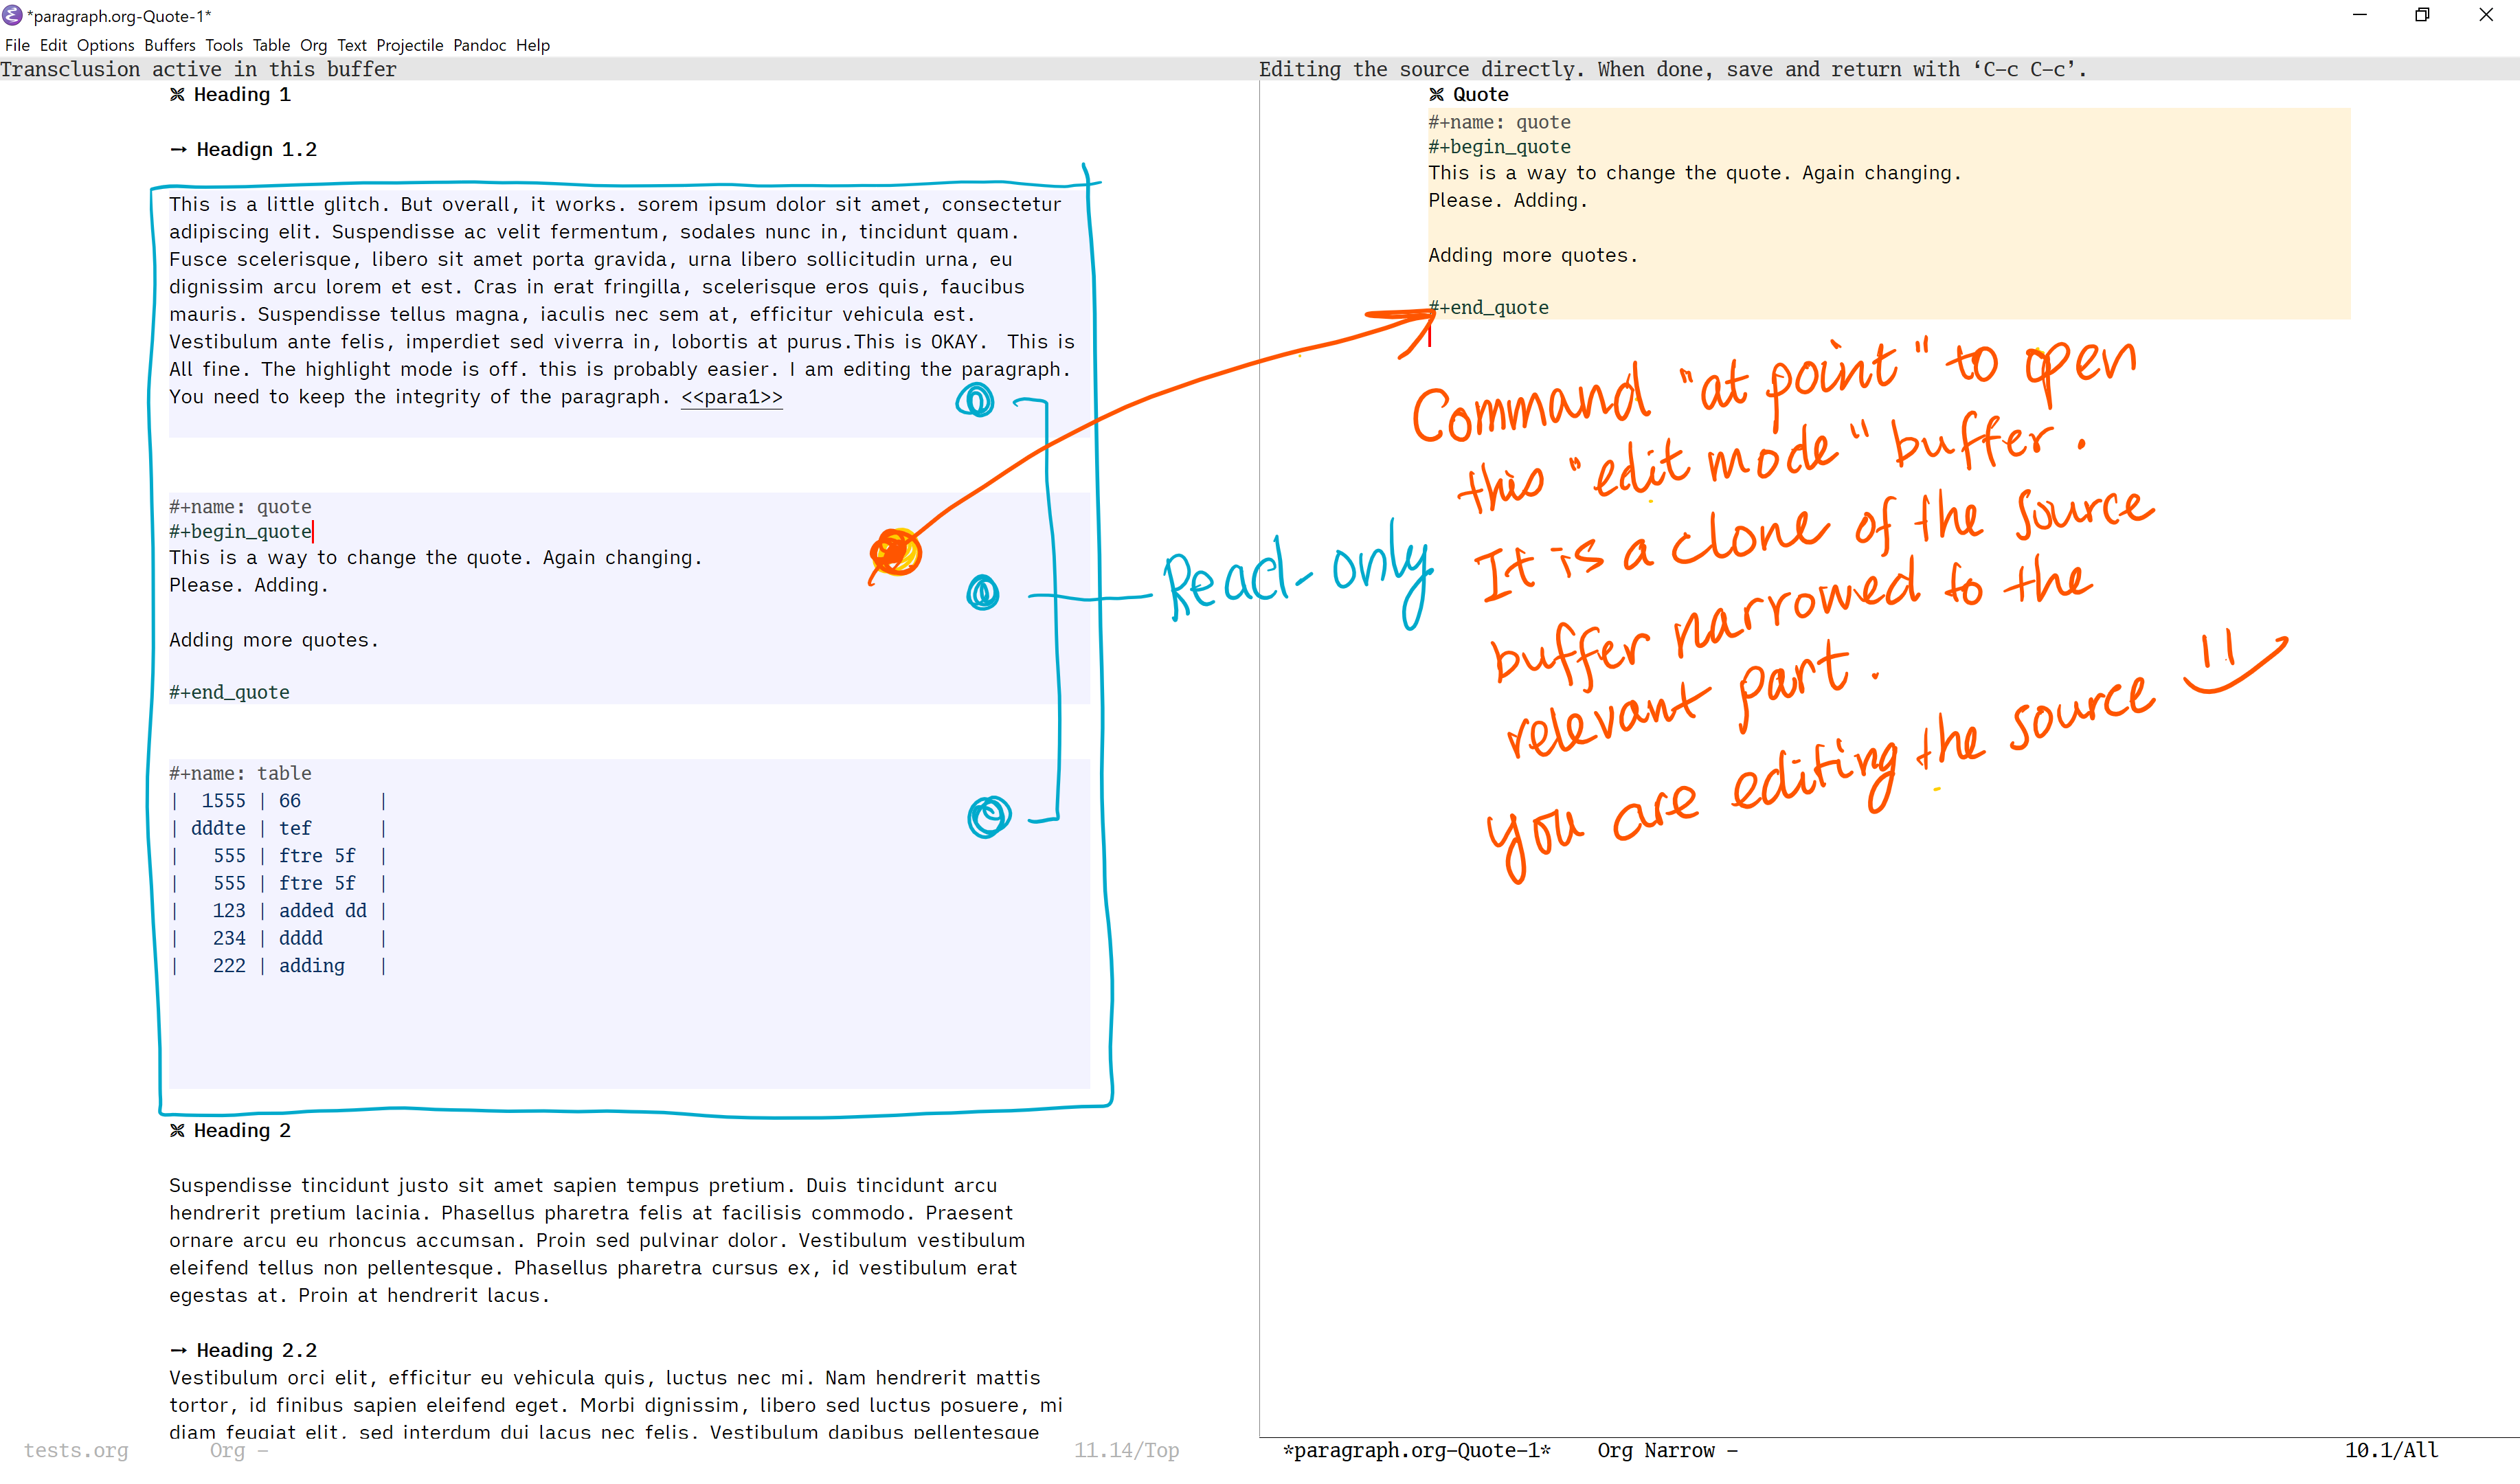Open the Org menu
The image size is (2520, 1484).
(x=313, y=45)
